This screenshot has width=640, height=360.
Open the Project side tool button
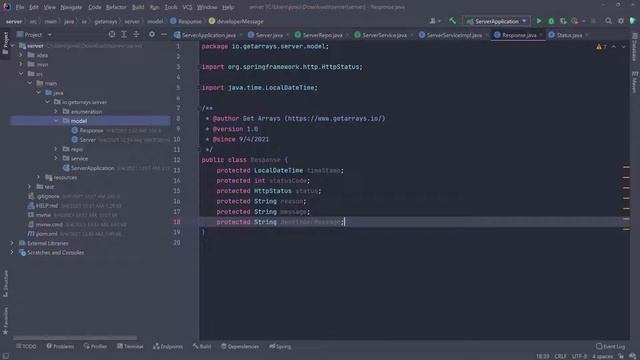[5, 43]
